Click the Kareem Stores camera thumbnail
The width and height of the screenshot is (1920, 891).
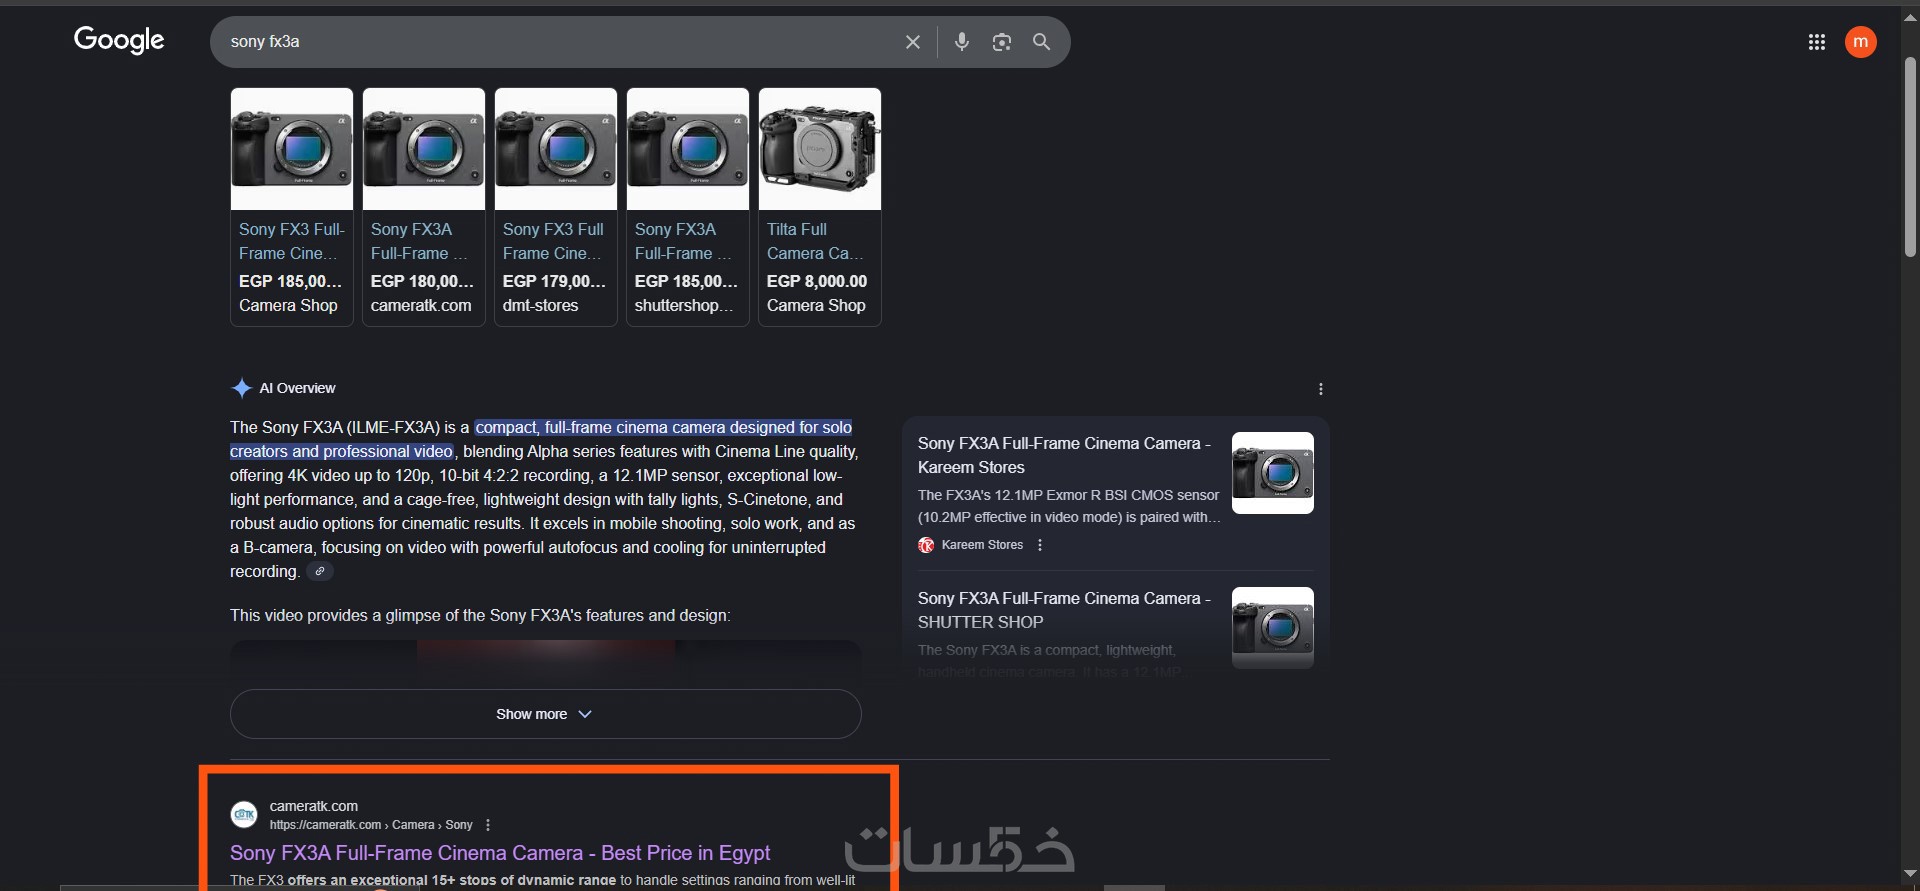(x=1273, y=473)
